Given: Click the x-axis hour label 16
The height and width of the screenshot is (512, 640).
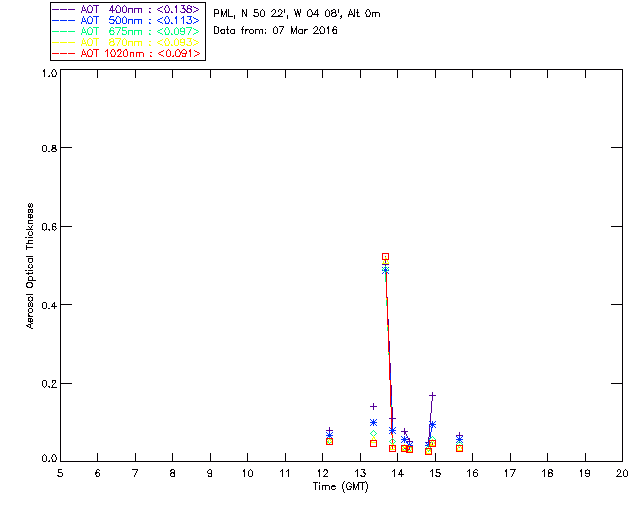Looking at the screenshot, I should (472, 473).
